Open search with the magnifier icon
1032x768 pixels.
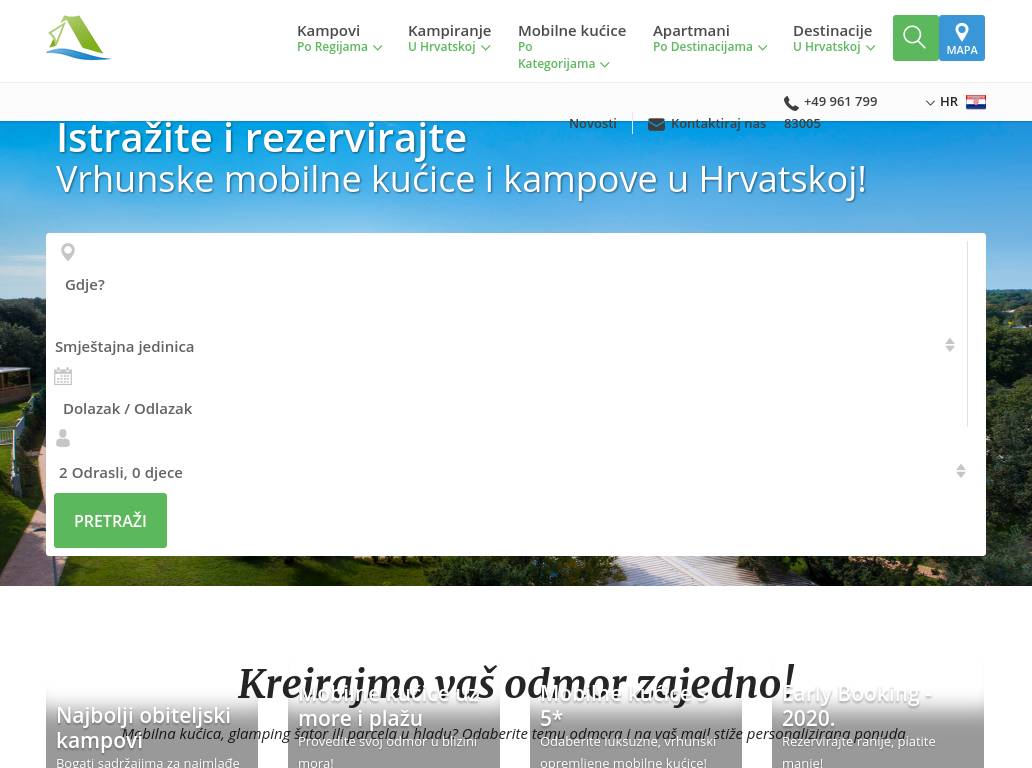point(915,38)
